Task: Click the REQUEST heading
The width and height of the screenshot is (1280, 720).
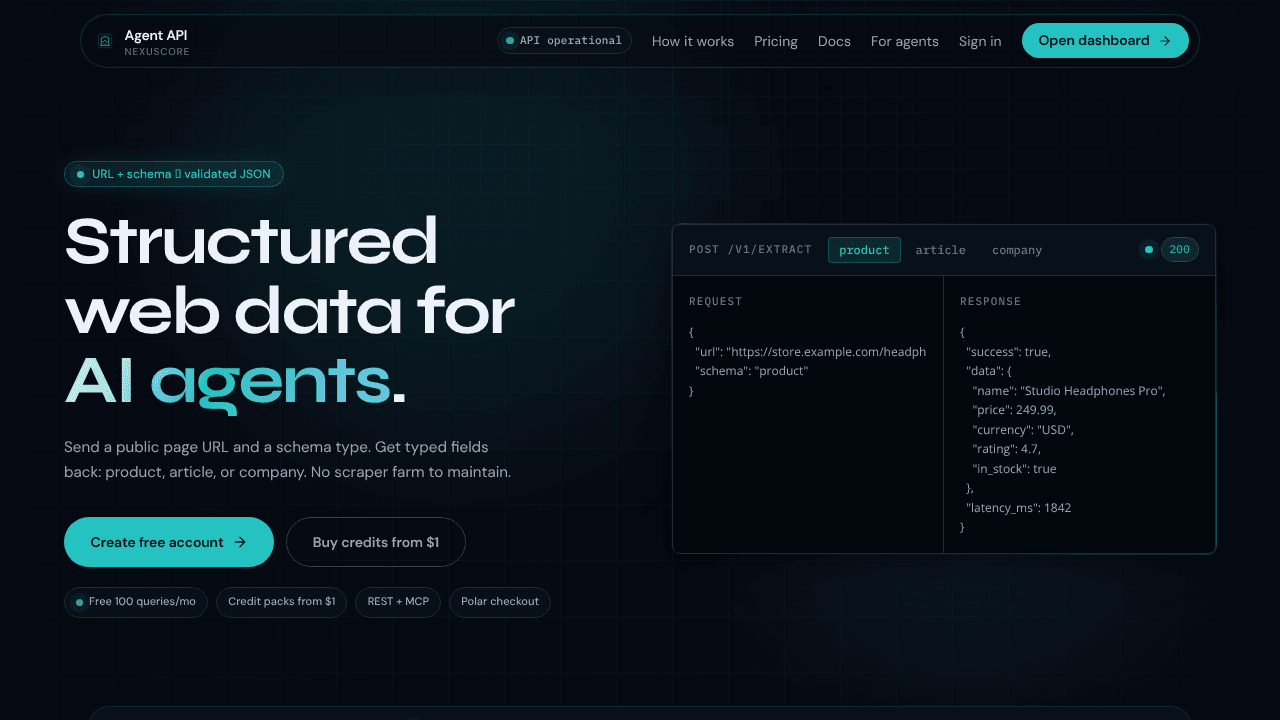Action: point(716,301)
